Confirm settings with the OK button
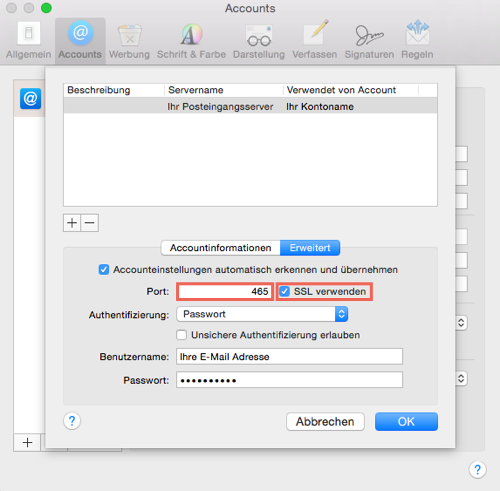This screenshot has width=500, height=491. tap(406, 422)
